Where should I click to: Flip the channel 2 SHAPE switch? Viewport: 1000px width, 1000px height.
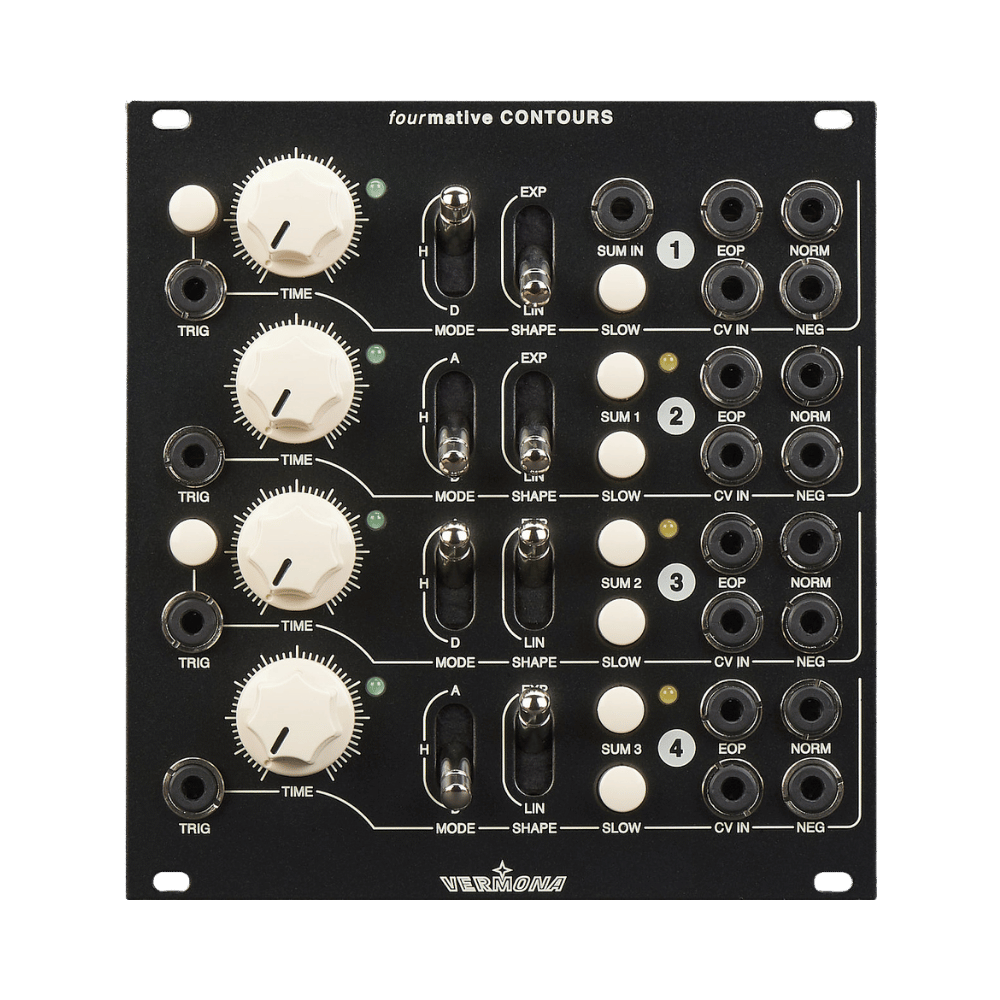pos(534,422)
